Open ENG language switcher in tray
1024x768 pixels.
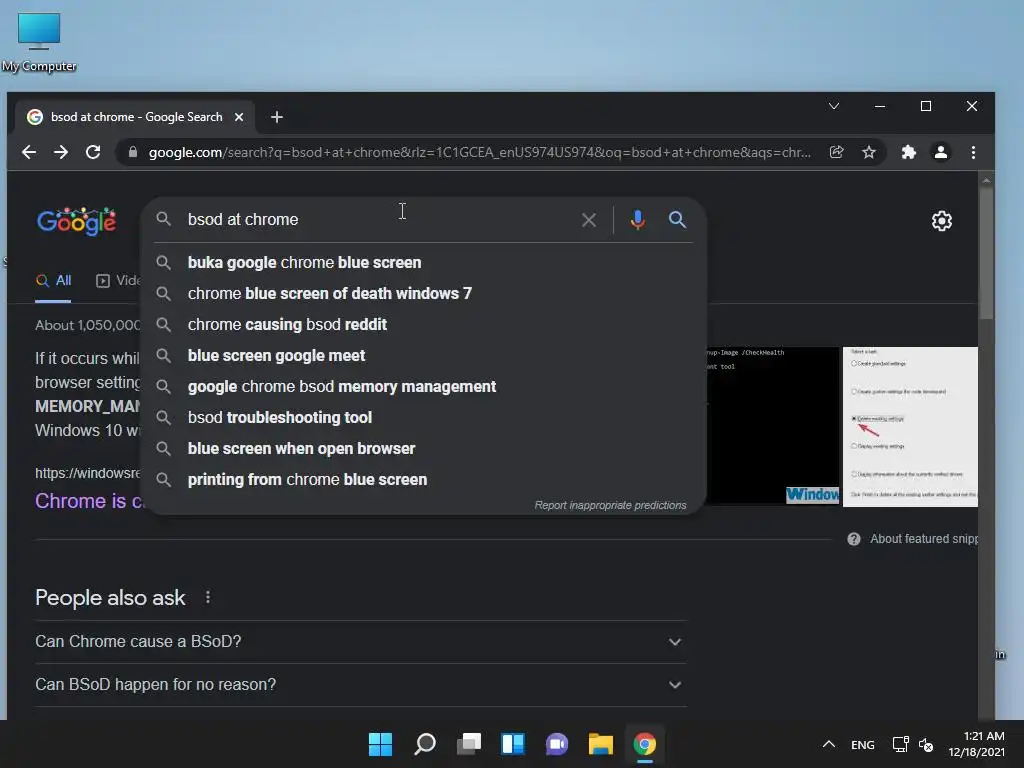863,744
